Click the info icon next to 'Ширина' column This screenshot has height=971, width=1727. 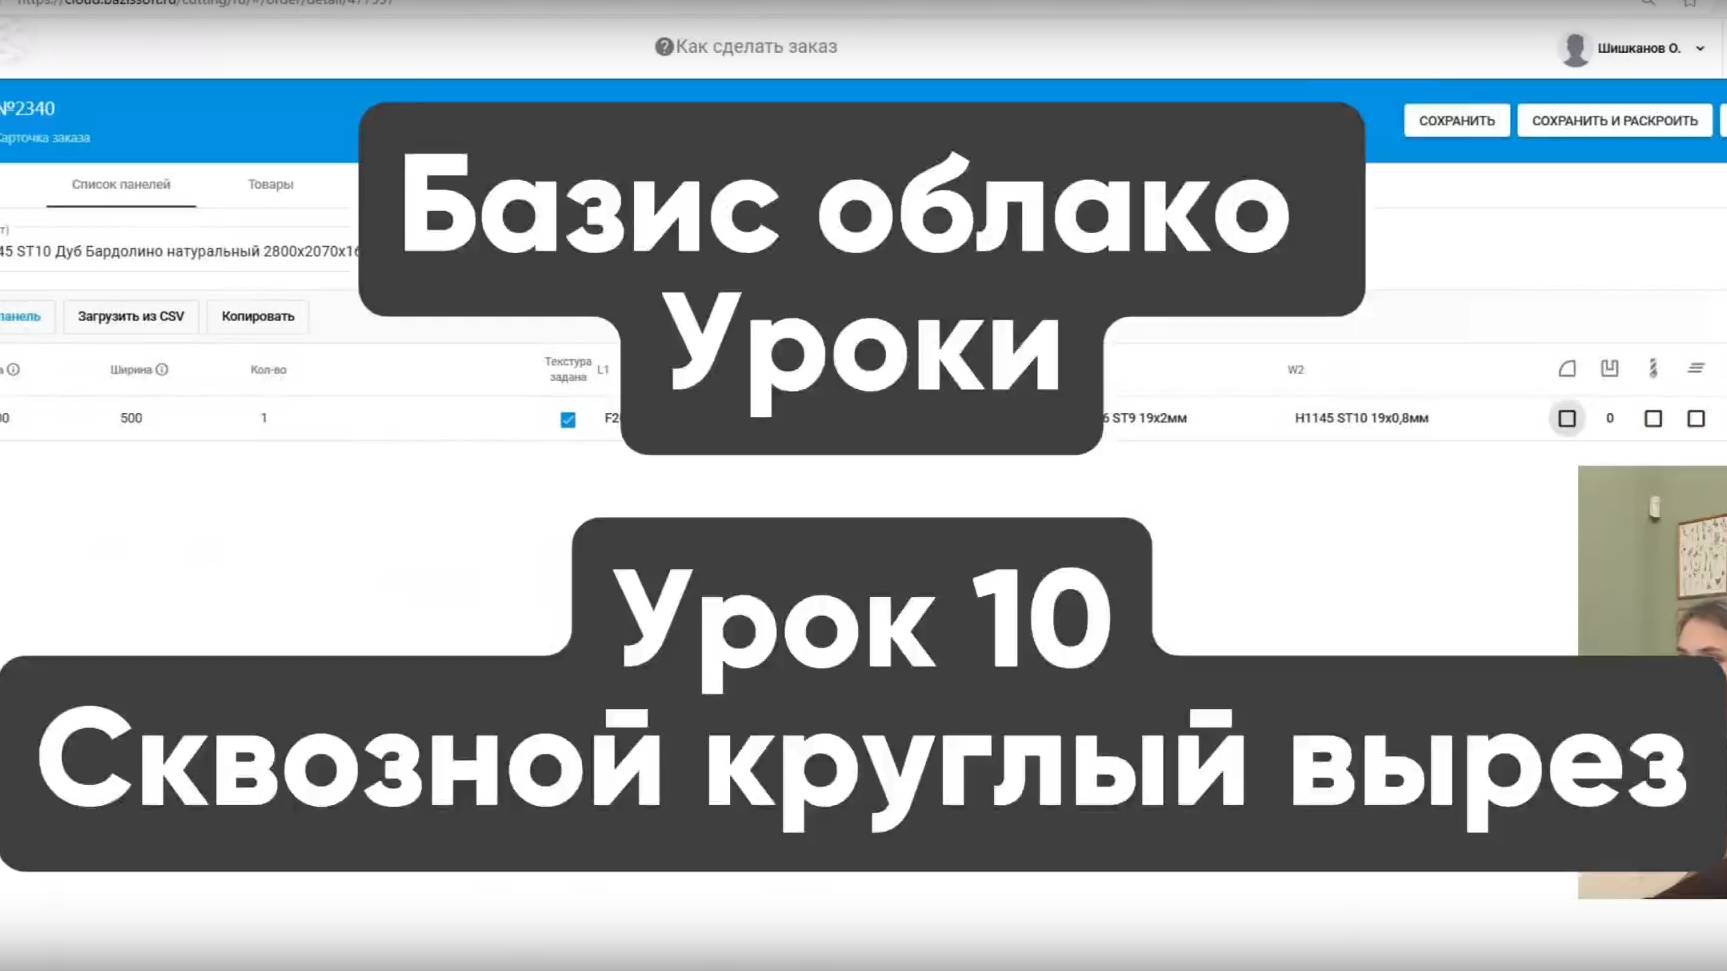click(x=163, y=369)
